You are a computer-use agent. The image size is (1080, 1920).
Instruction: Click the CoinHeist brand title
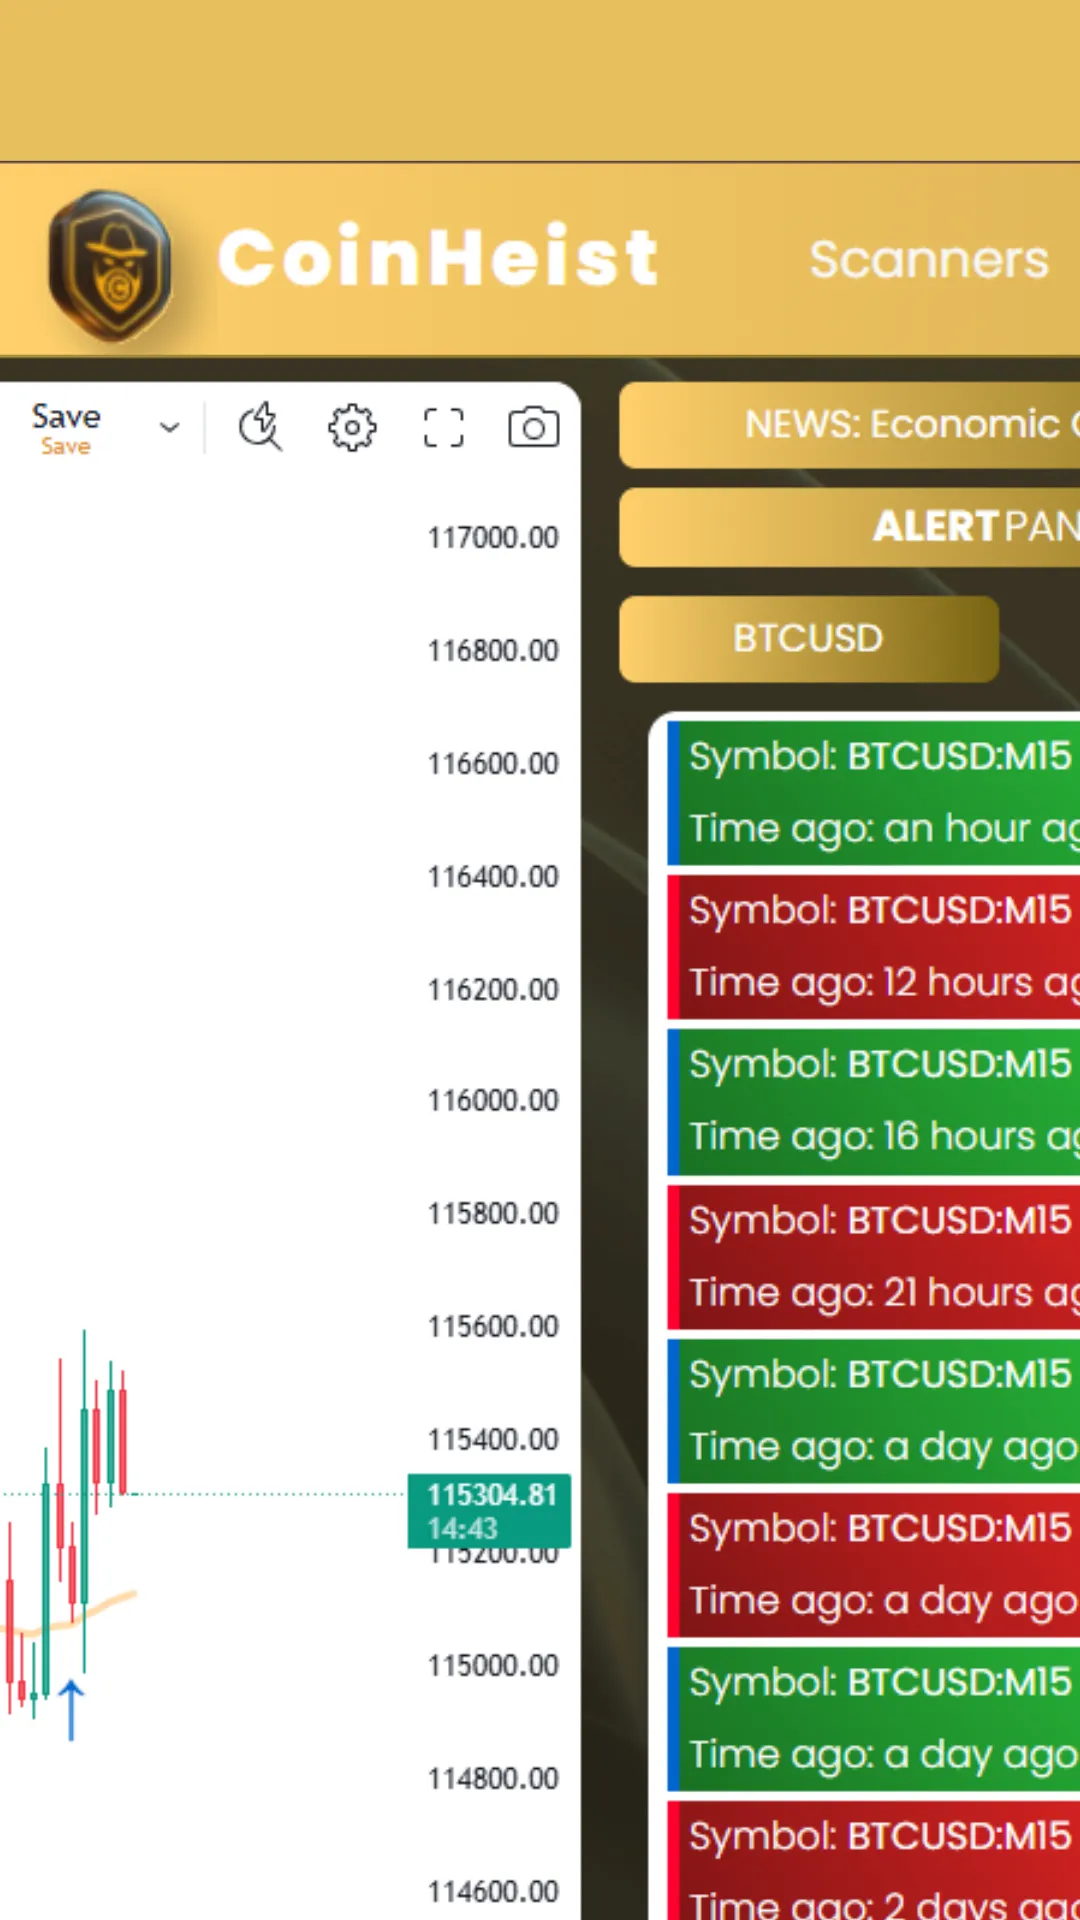coord(438,258)
